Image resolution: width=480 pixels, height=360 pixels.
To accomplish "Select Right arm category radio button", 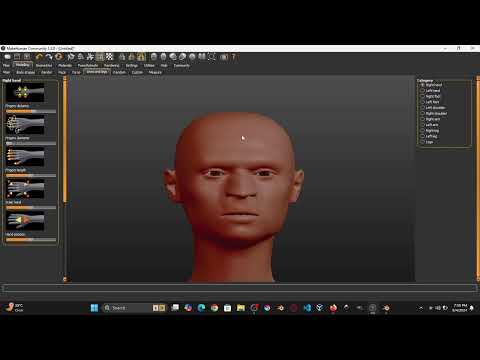I will pos(423,119).
